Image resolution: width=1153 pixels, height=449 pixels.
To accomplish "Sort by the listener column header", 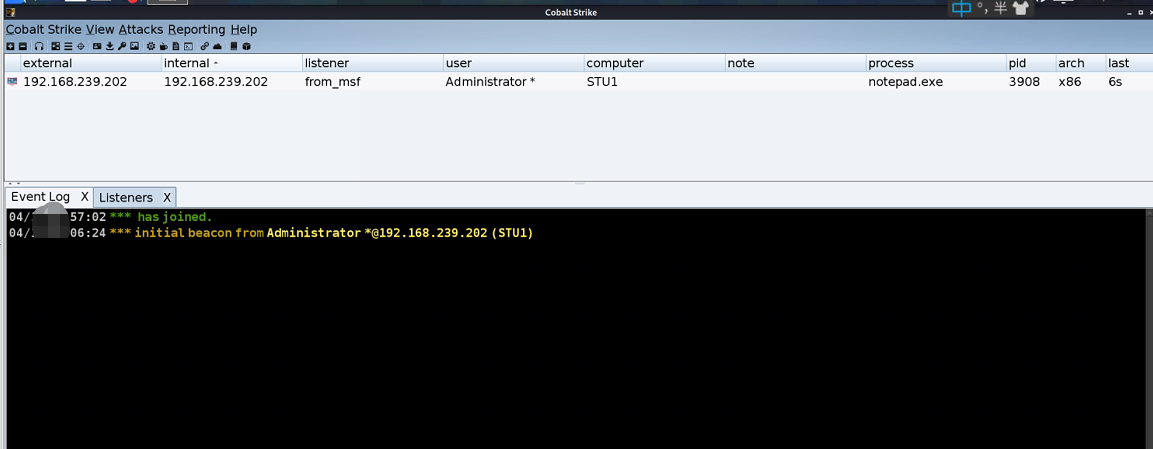I will click(x=373, y=63).
